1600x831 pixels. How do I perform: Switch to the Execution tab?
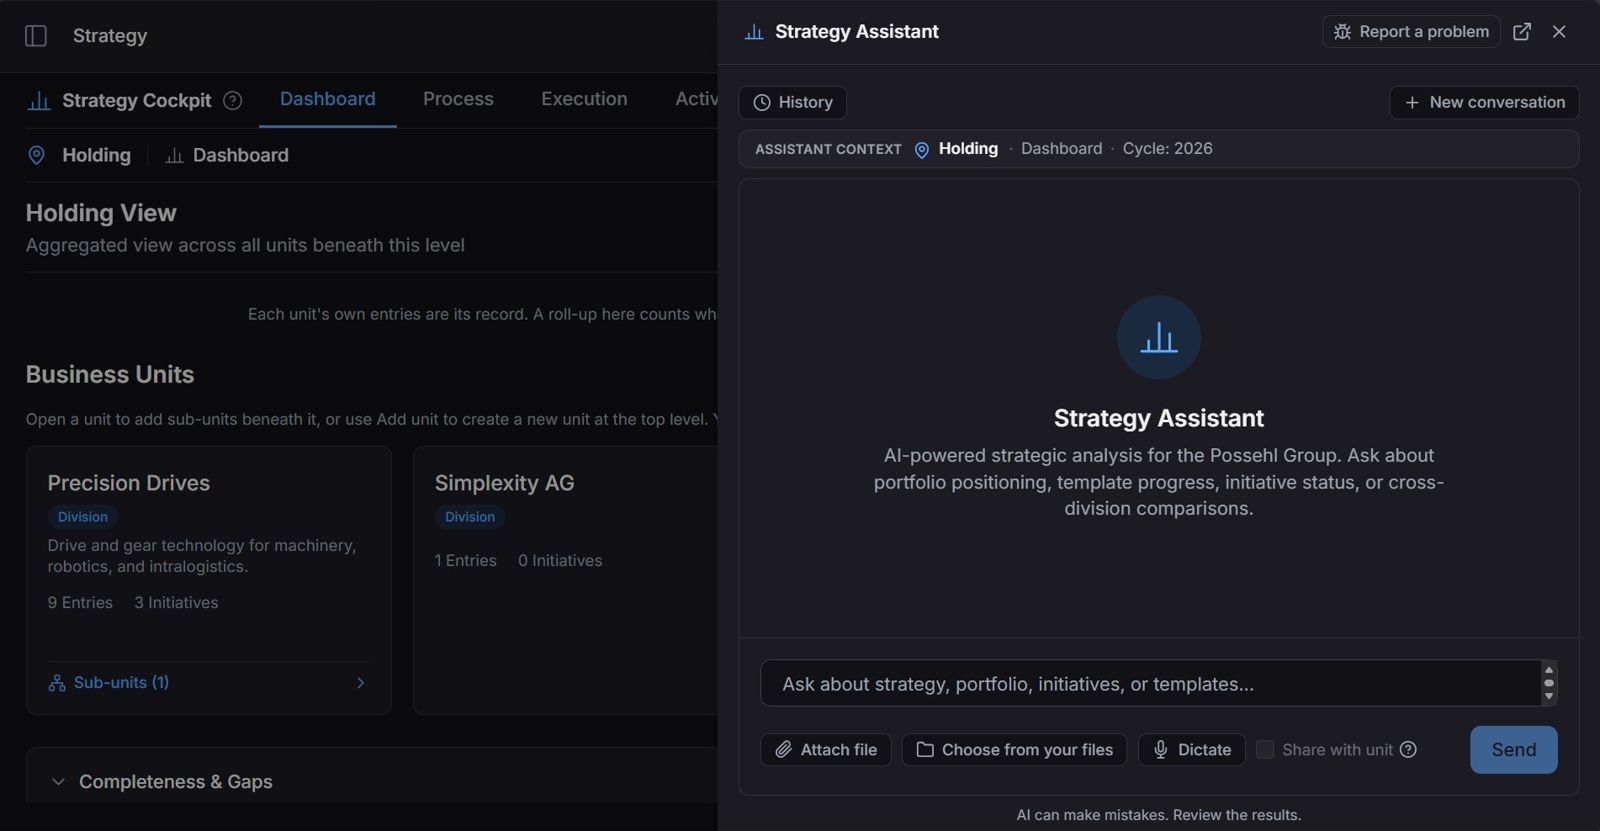coord(584,99)
